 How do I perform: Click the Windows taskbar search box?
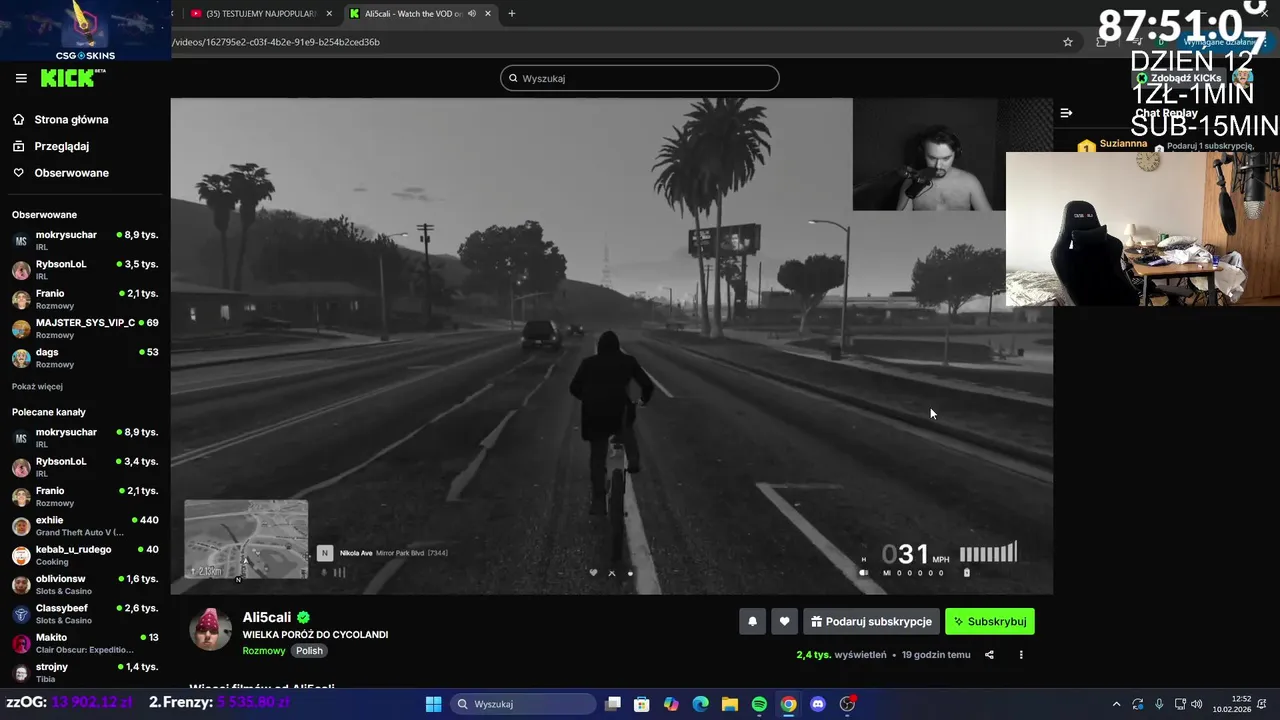(522, 704)
